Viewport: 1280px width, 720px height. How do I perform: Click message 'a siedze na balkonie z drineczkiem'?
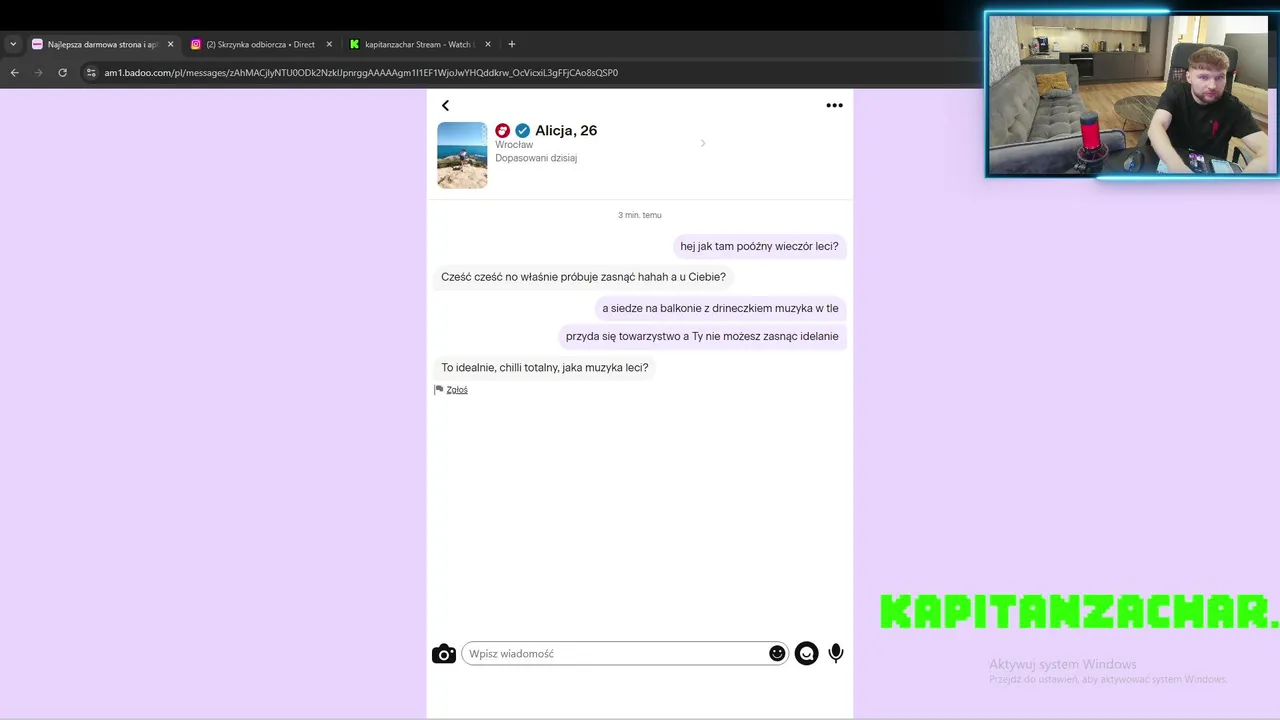click(x=720, y=308)
